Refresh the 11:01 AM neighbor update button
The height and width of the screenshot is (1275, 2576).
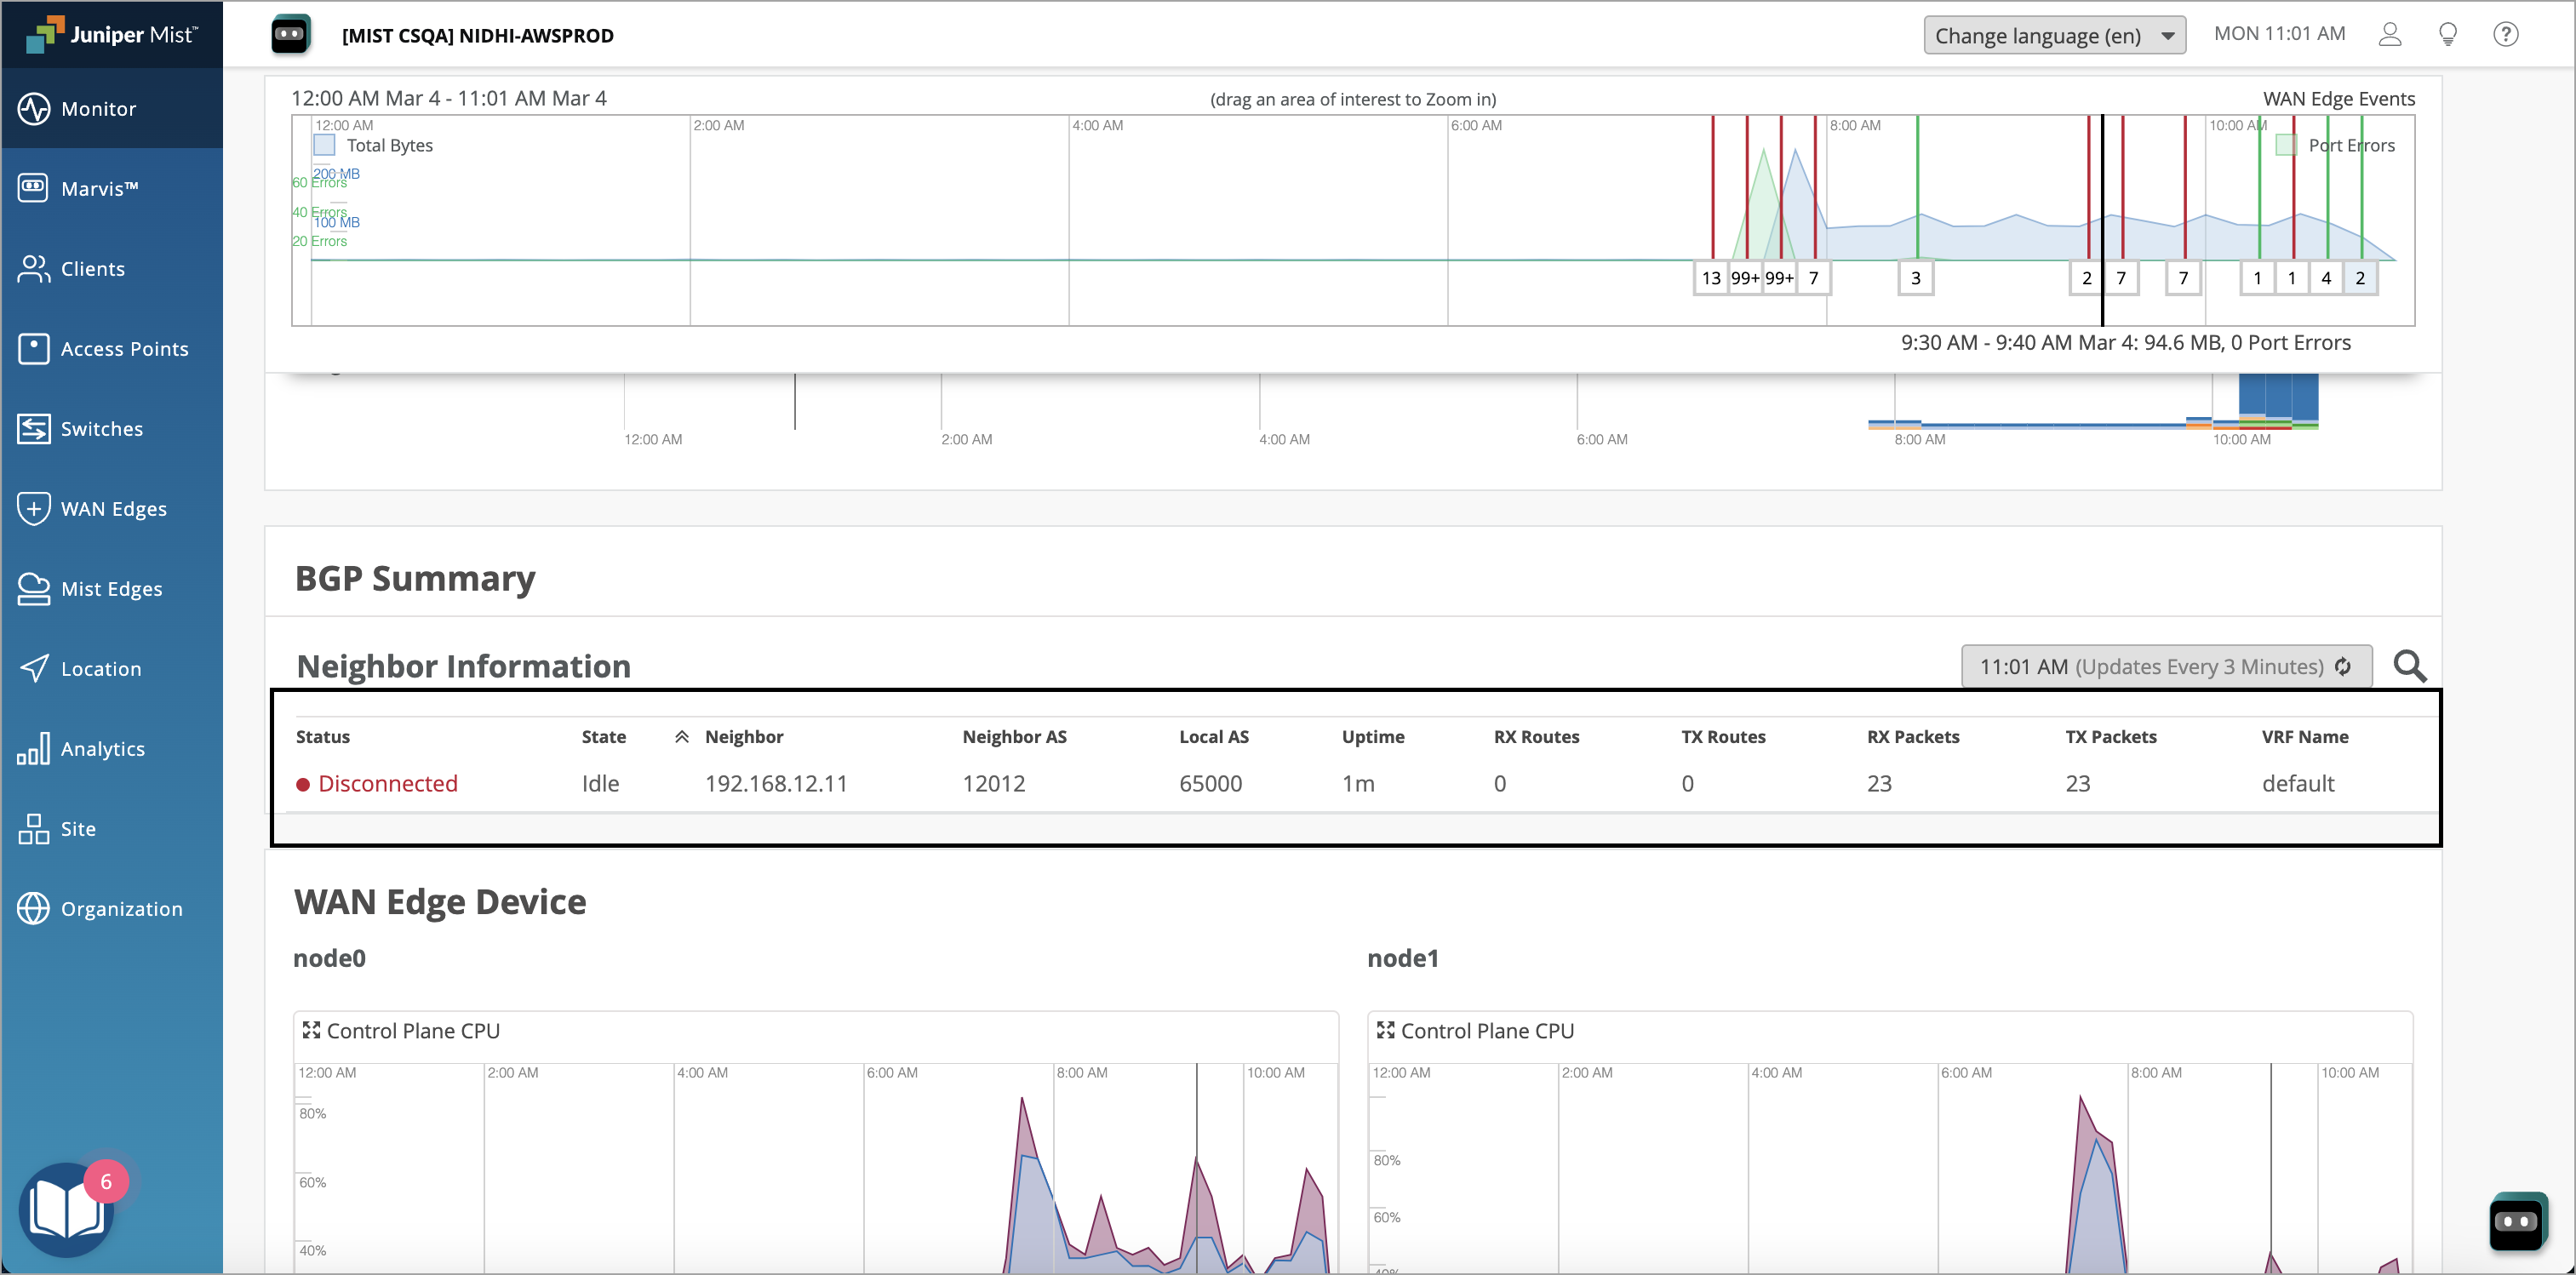pyautogui.click(x=2166, y=667)
